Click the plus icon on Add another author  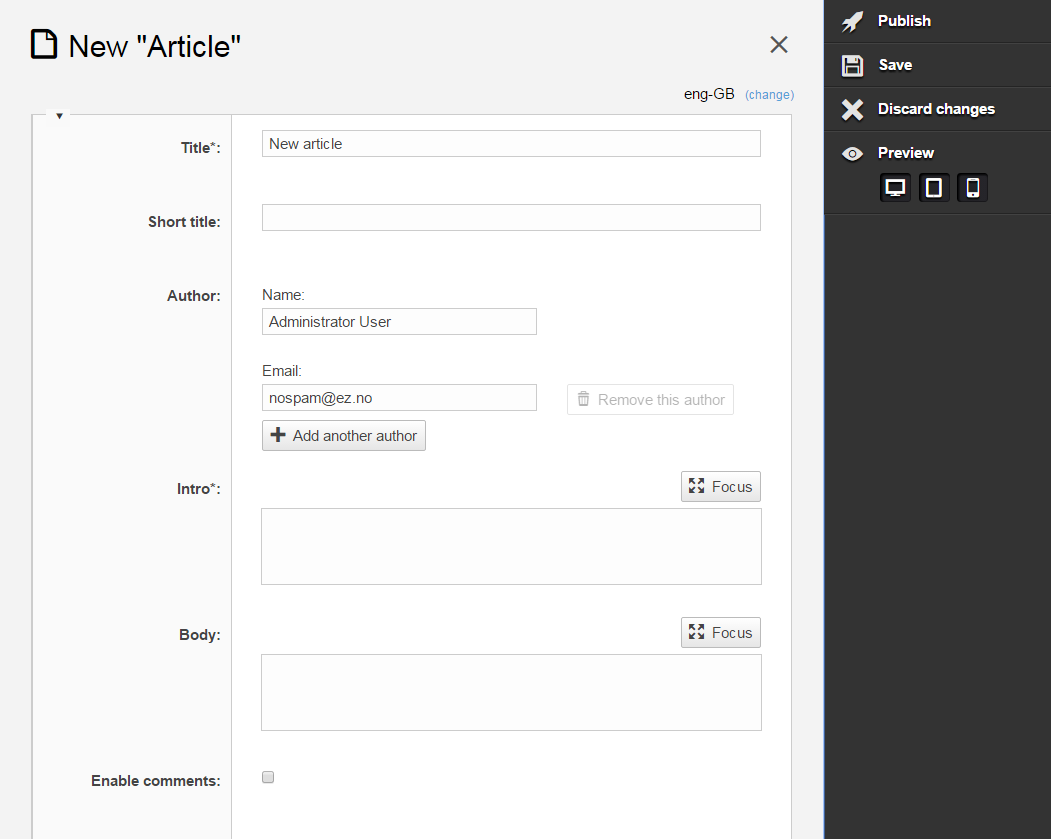pyautogui.click(x=278, y=435)
